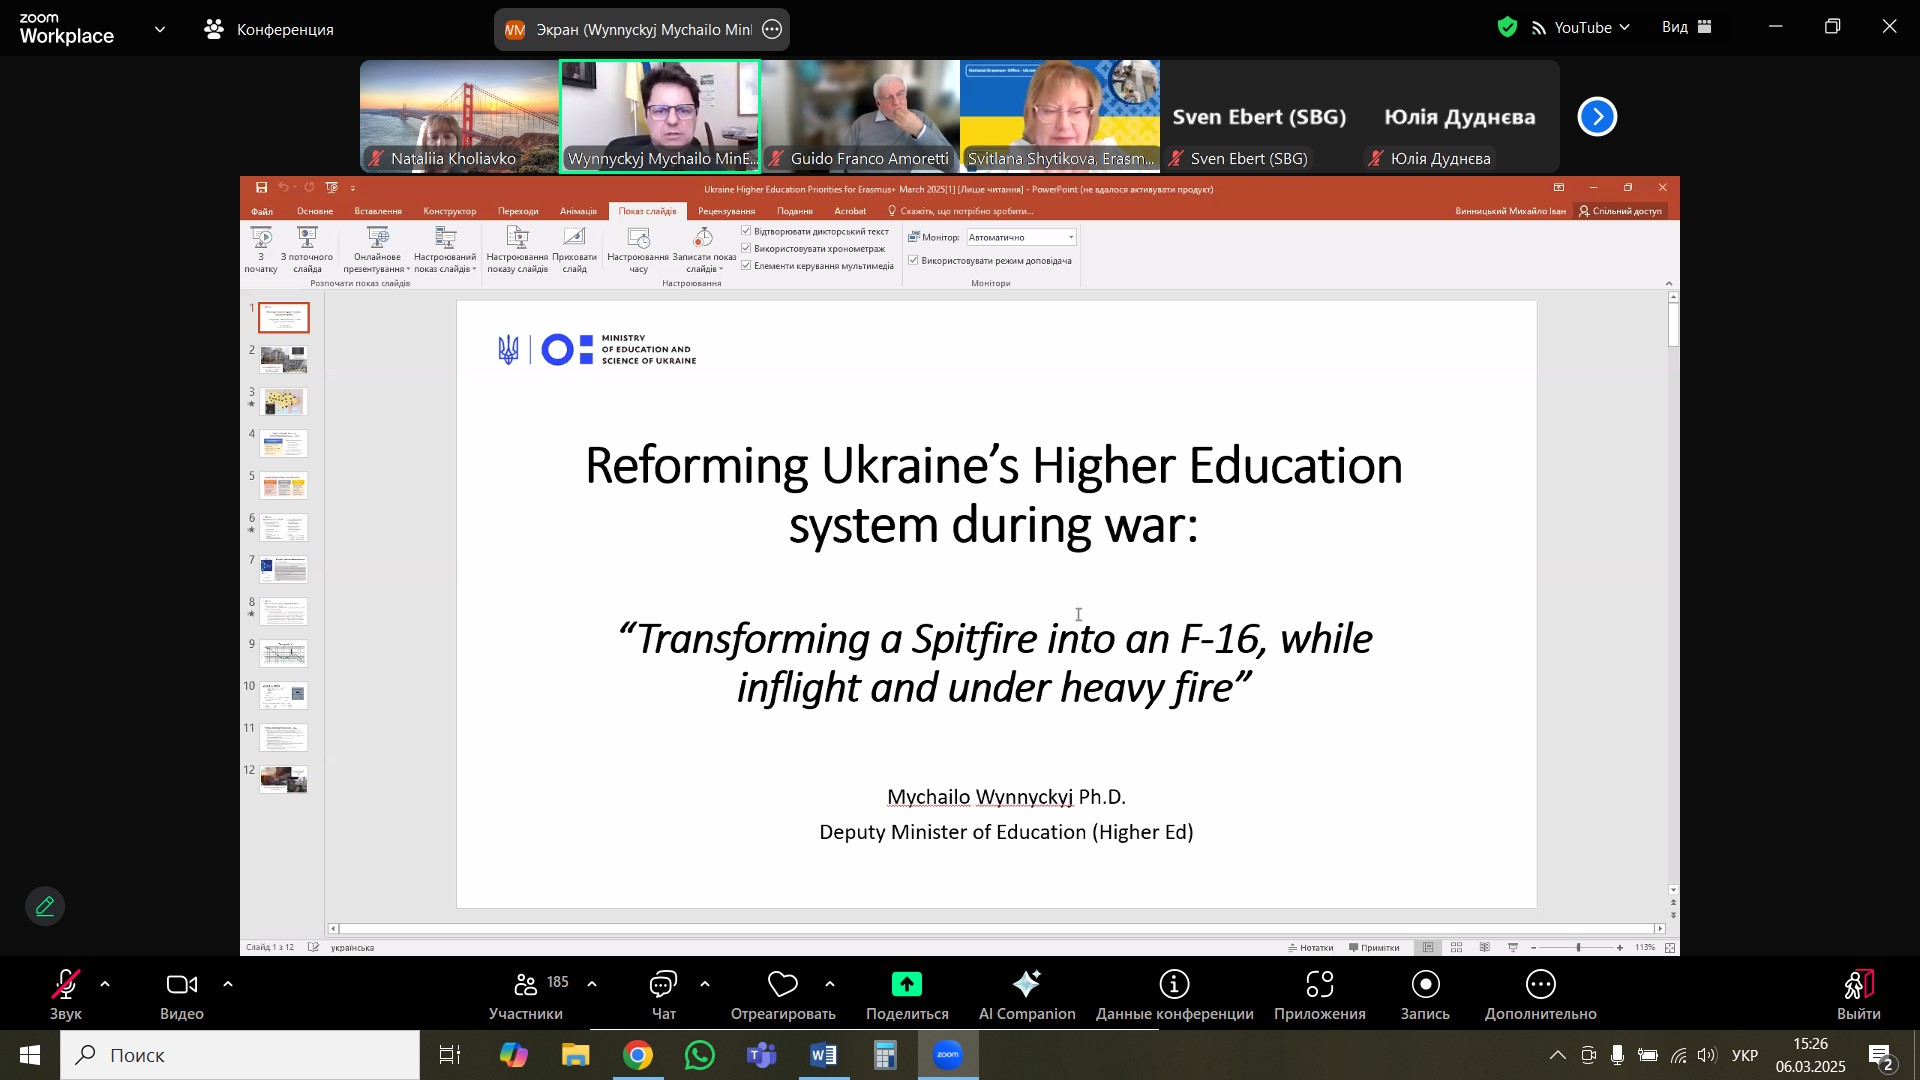The width and height of the screenshot is (1920, 1080).
Task: Expand audio options arrow next to Звук
Action: click(105, 986)
